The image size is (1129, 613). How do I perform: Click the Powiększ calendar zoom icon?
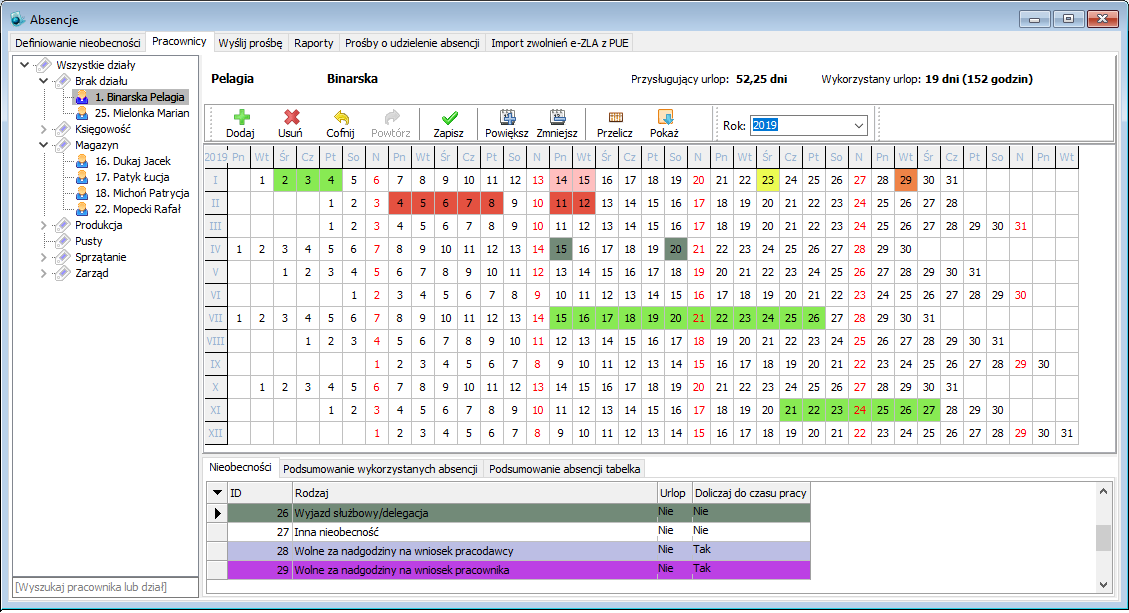click(508, 117)
